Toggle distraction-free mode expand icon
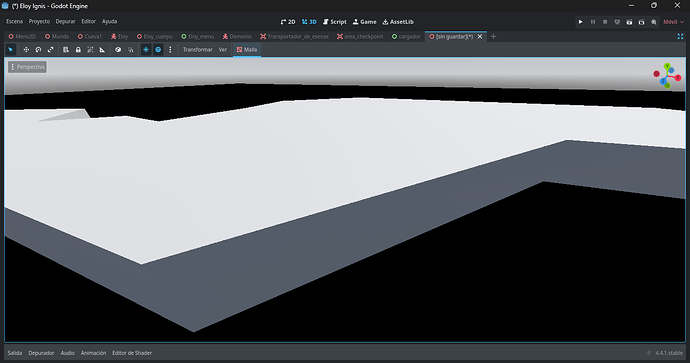The image size is (690, 363). [680, 37]
